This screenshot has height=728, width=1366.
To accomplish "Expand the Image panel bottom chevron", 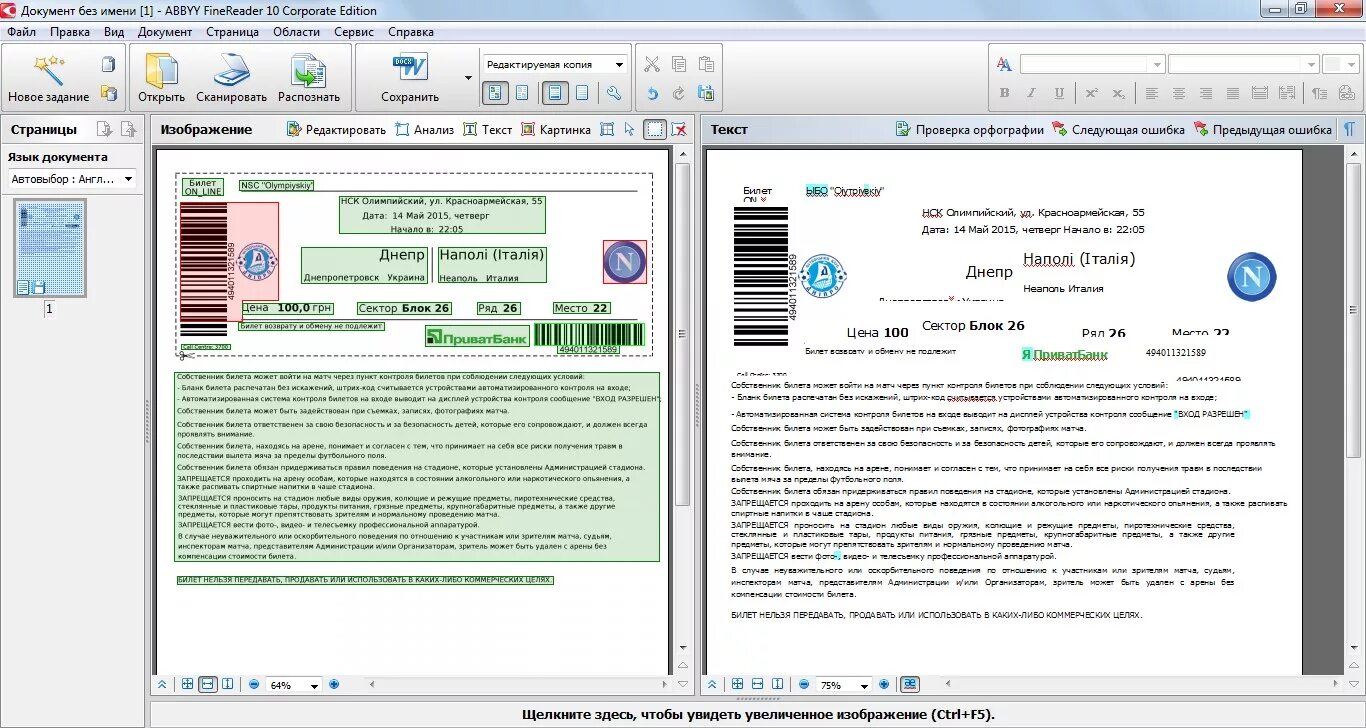I will [162, 684].
